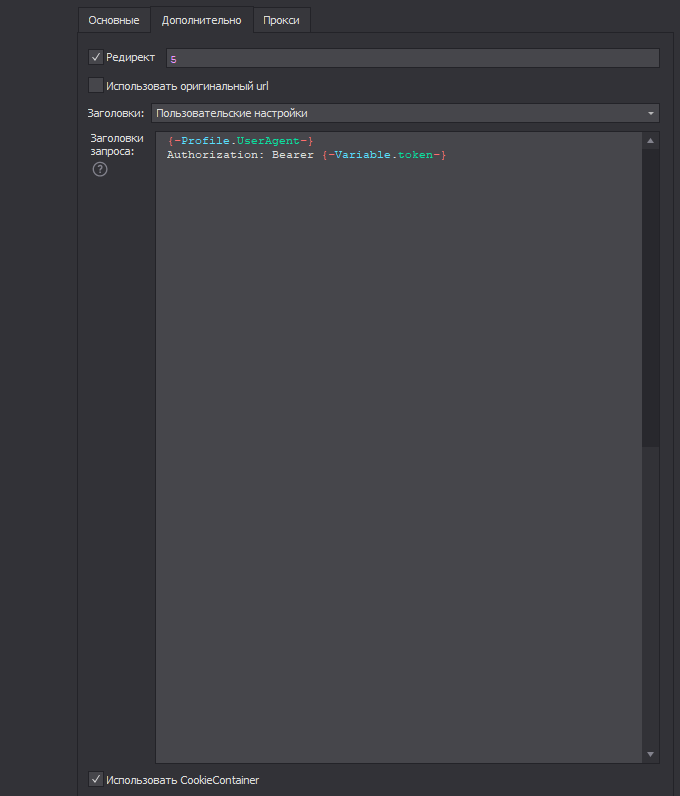Toggle the Редирект checkbox

pyautogui.click(x=96, y=58)
